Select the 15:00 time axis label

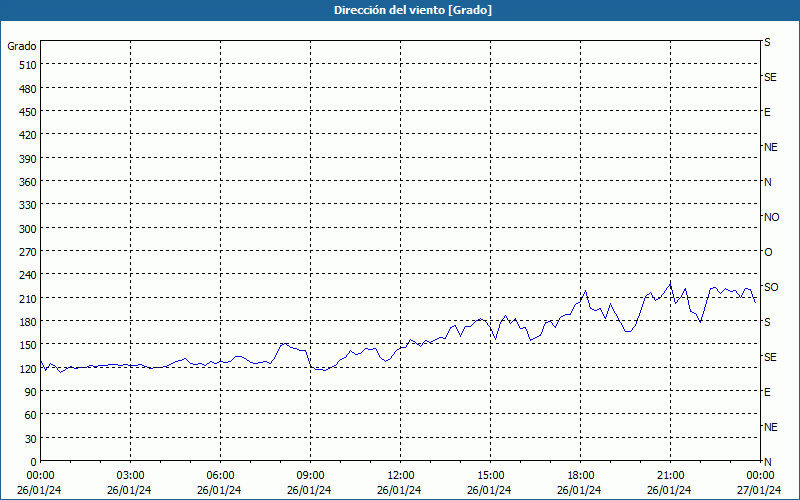490,476
